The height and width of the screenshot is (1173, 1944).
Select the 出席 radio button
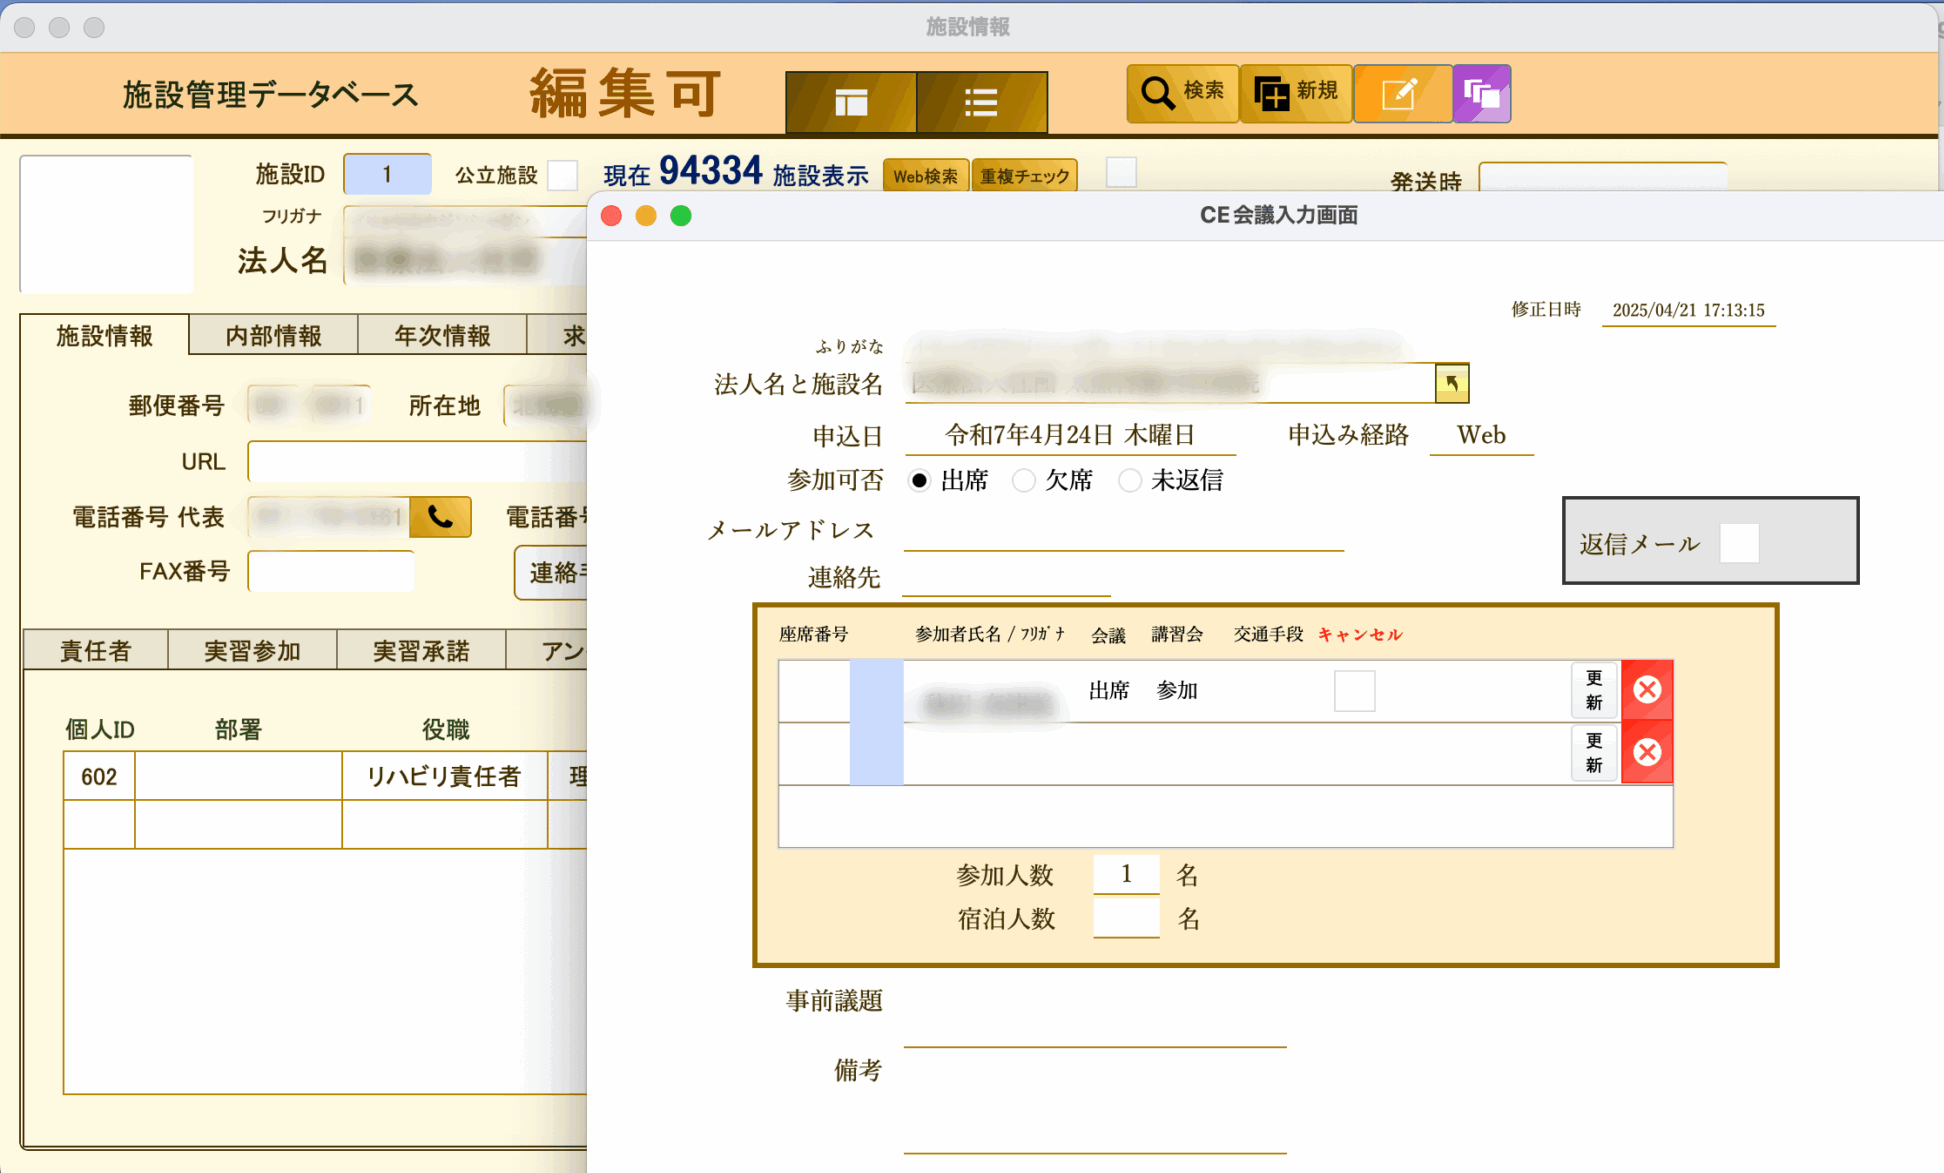click(919, 481)
